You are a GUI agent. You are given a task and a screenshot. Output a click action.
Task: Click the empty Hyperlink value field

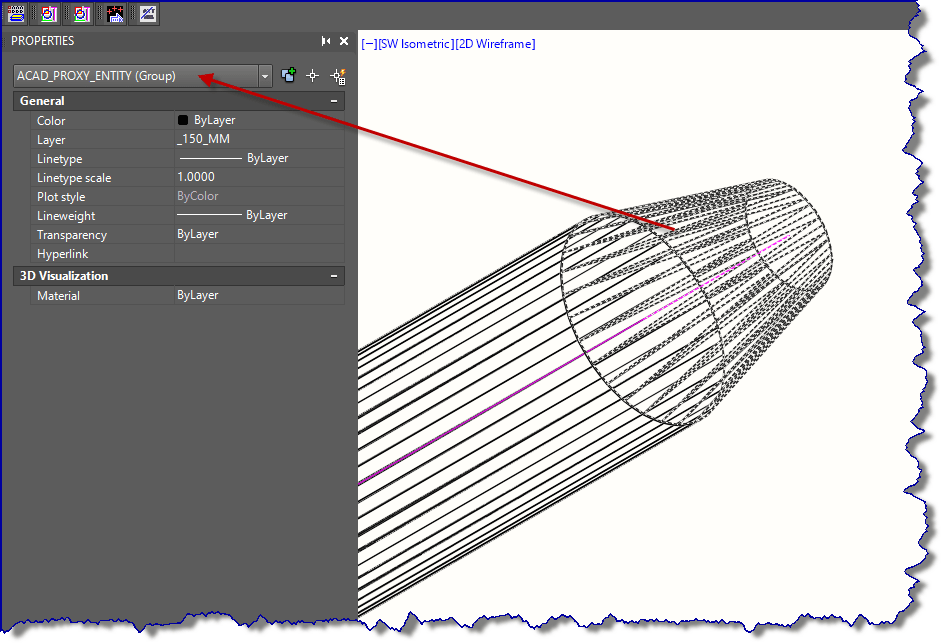pos(259,253)
